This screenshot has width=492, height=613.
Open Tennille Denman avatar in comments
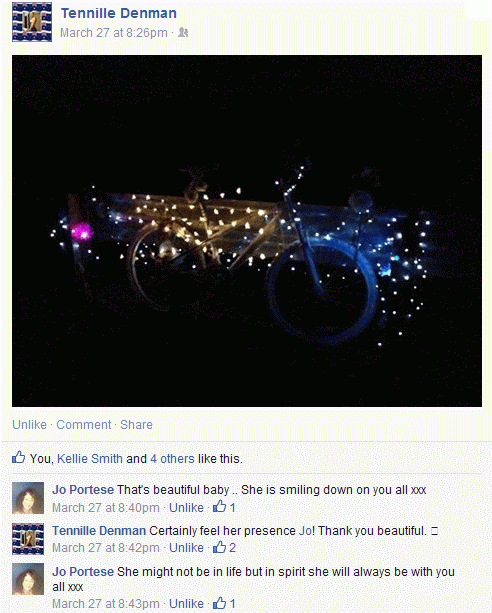(x=28, y=539)
